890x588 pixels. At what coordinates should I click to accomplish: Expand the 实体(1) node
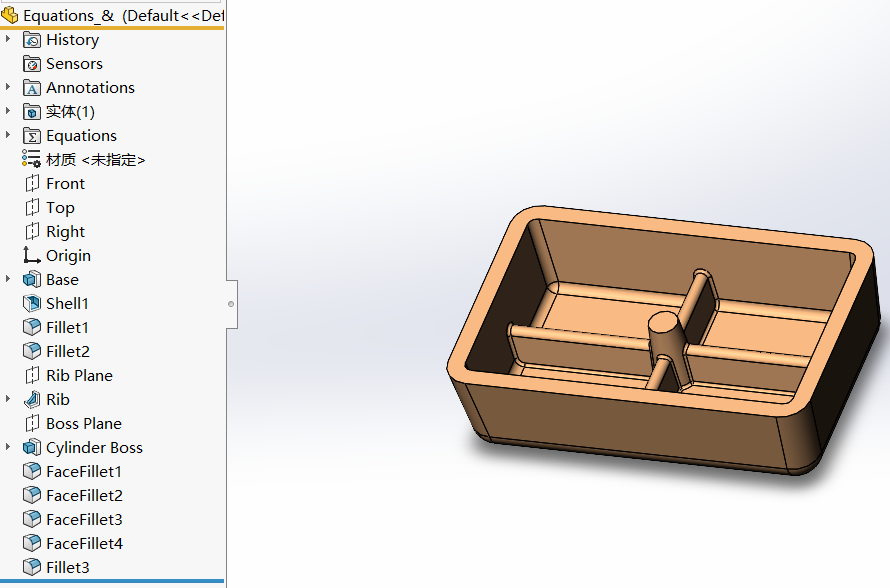point(7,111)
